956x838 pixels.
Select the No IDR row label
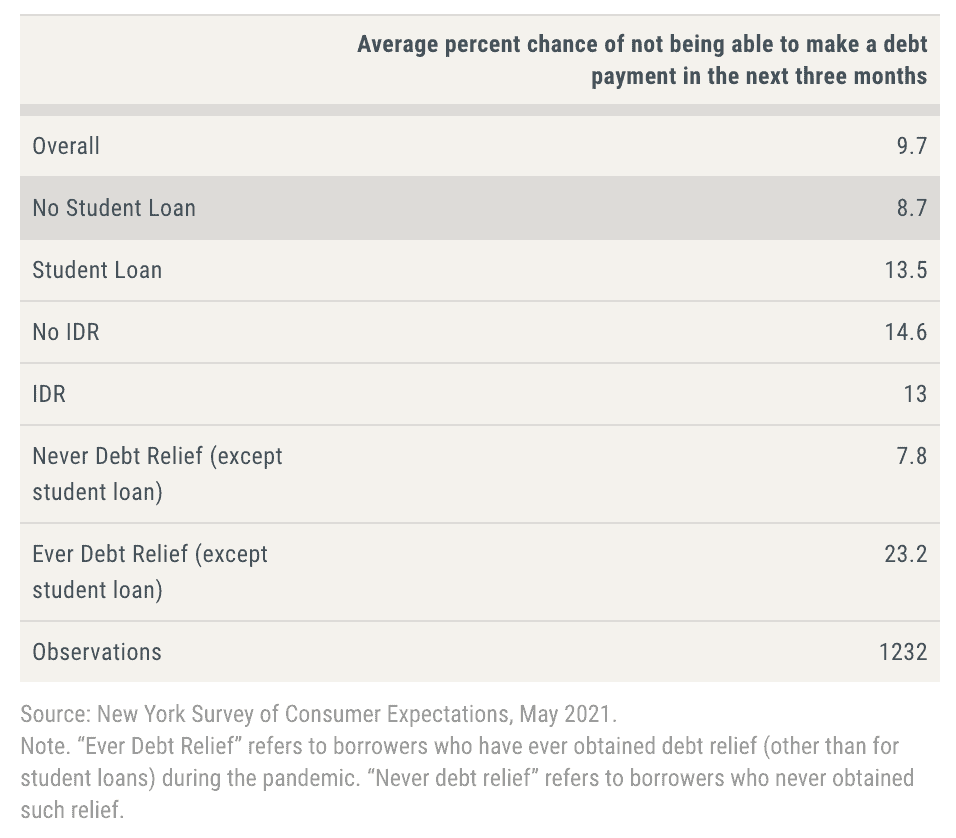click(66, 332)
